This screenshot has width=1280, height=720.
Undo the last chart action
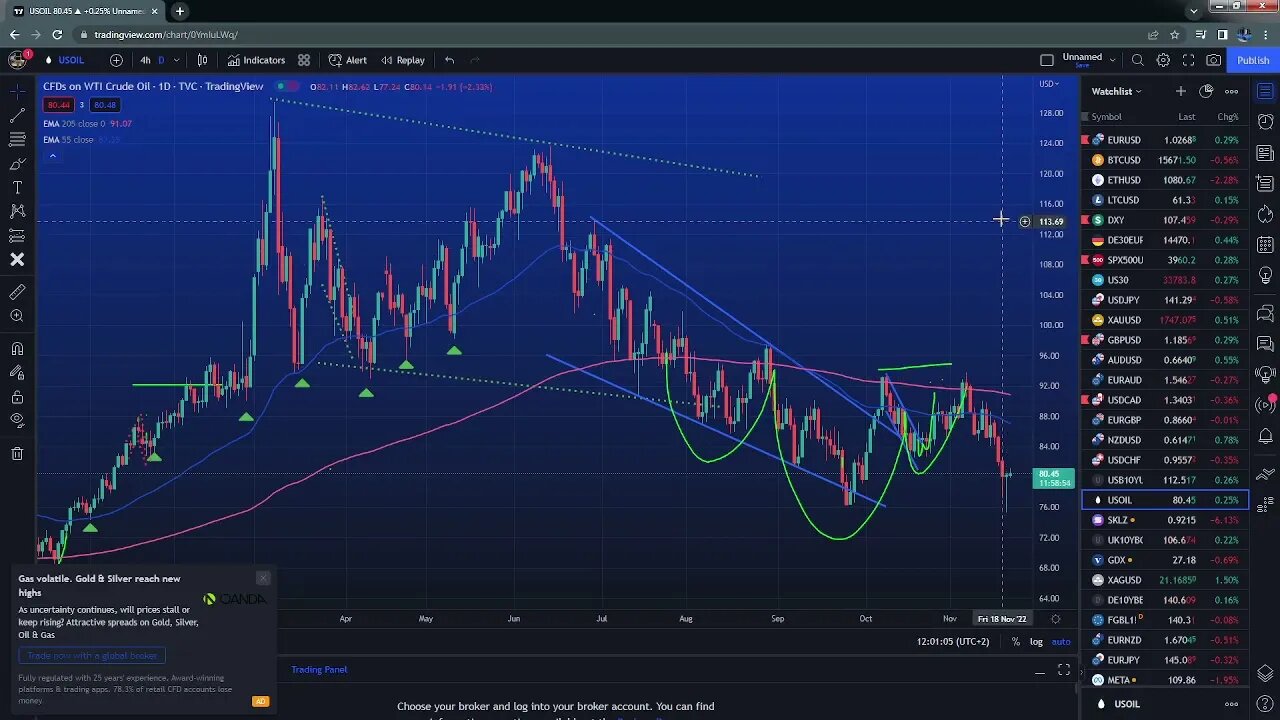pyautogui.click(x=449, y=60)
